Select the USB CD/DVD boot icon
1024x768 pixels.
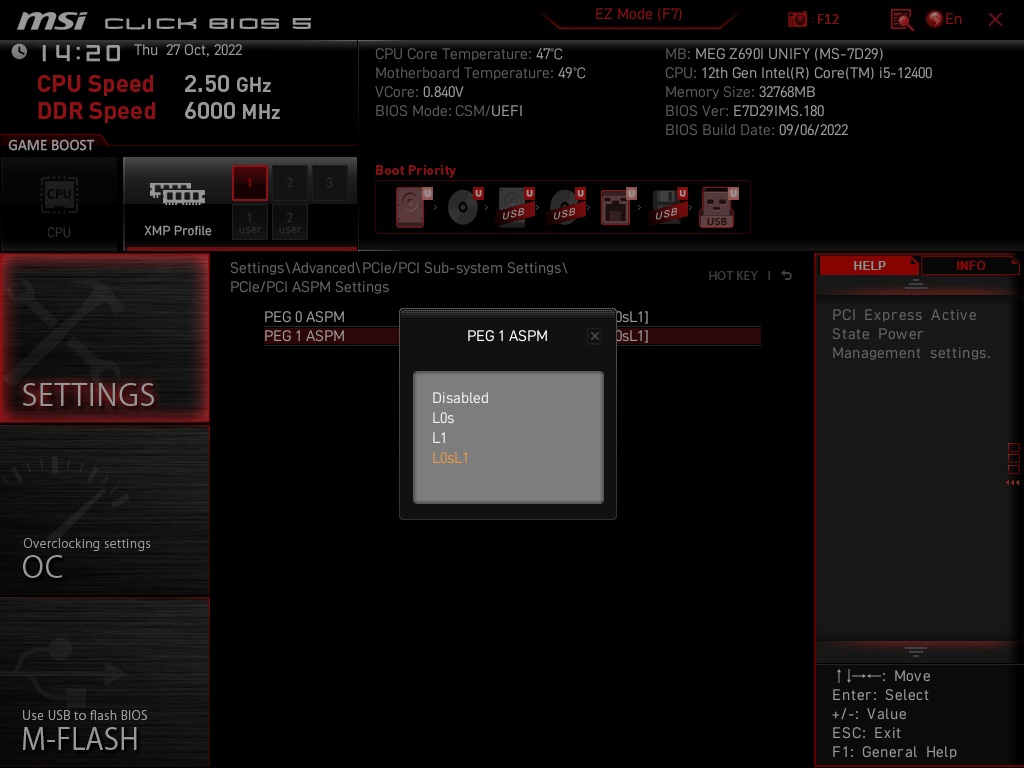[x=566, y=207]
